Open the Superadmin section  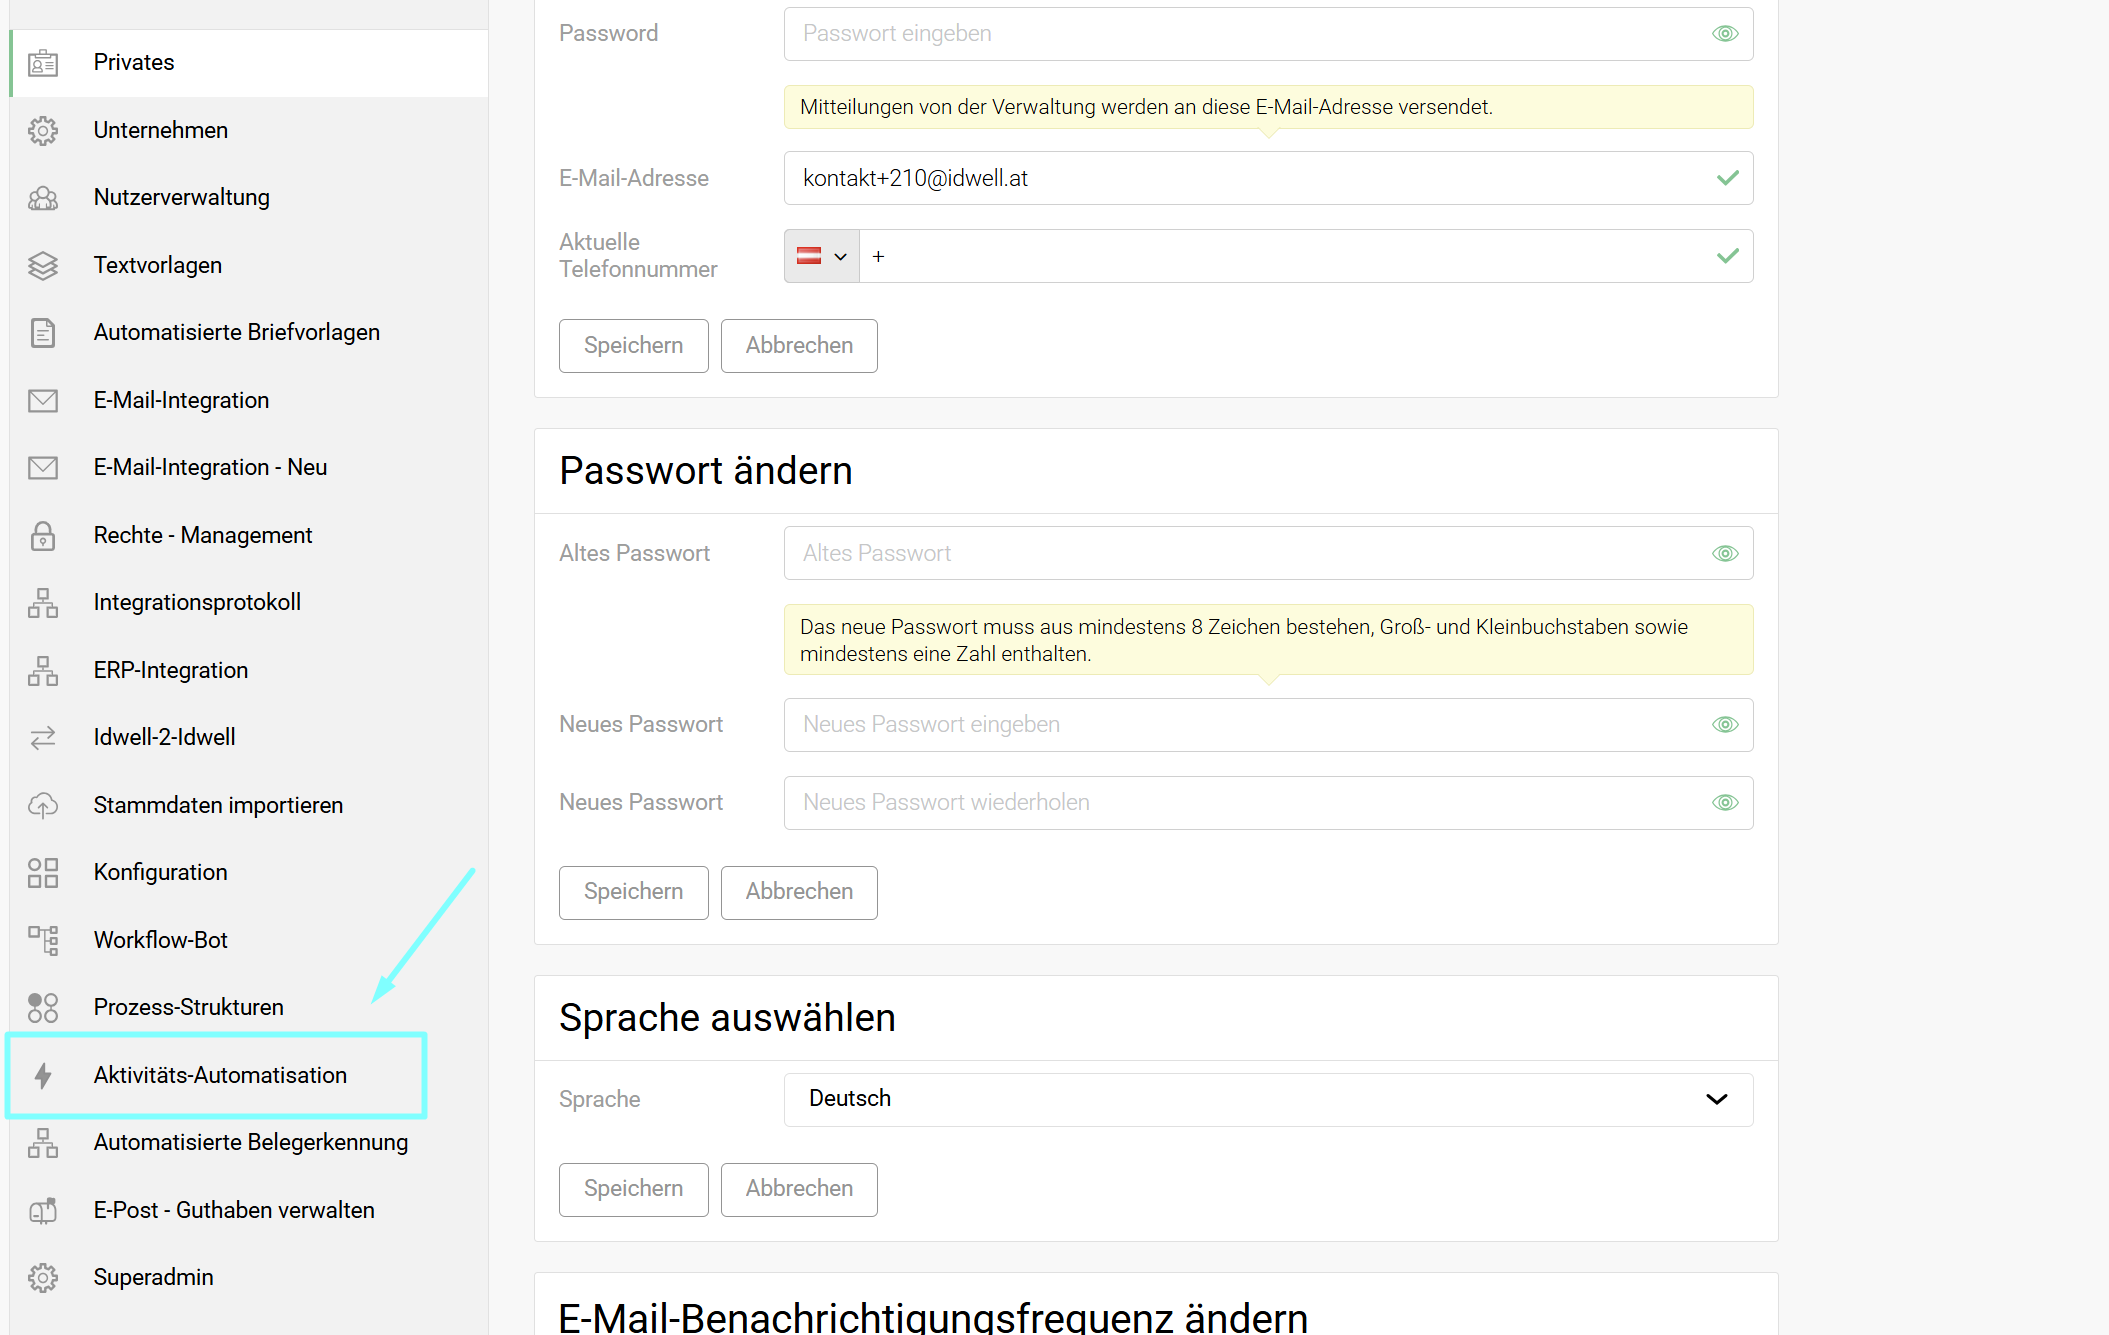(153, 1278)
